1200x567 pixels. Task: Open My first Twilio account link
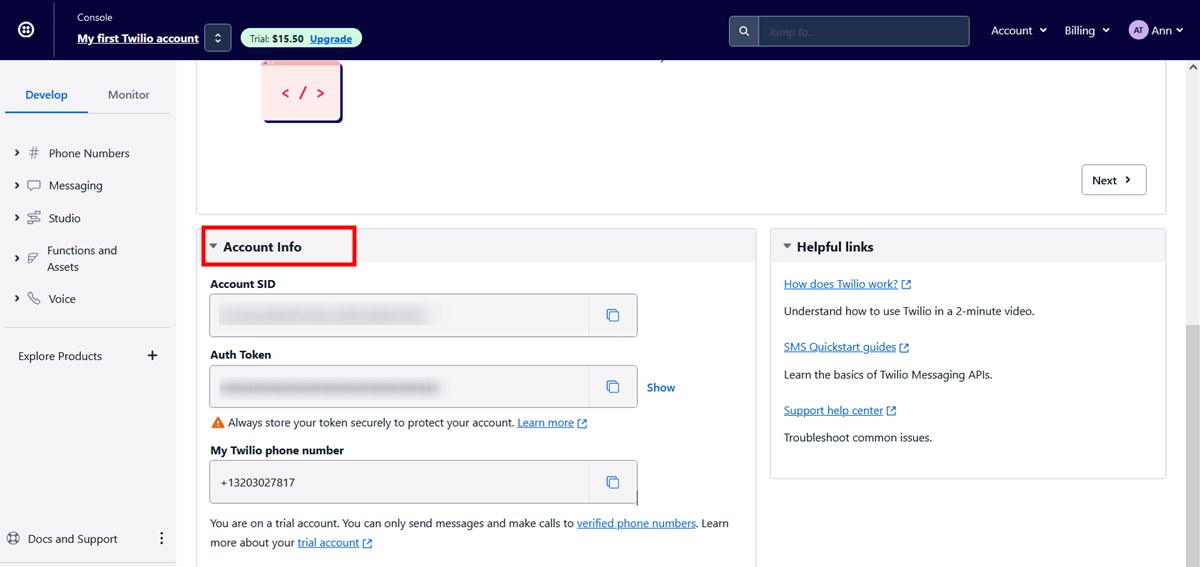[x=138, y=38]
